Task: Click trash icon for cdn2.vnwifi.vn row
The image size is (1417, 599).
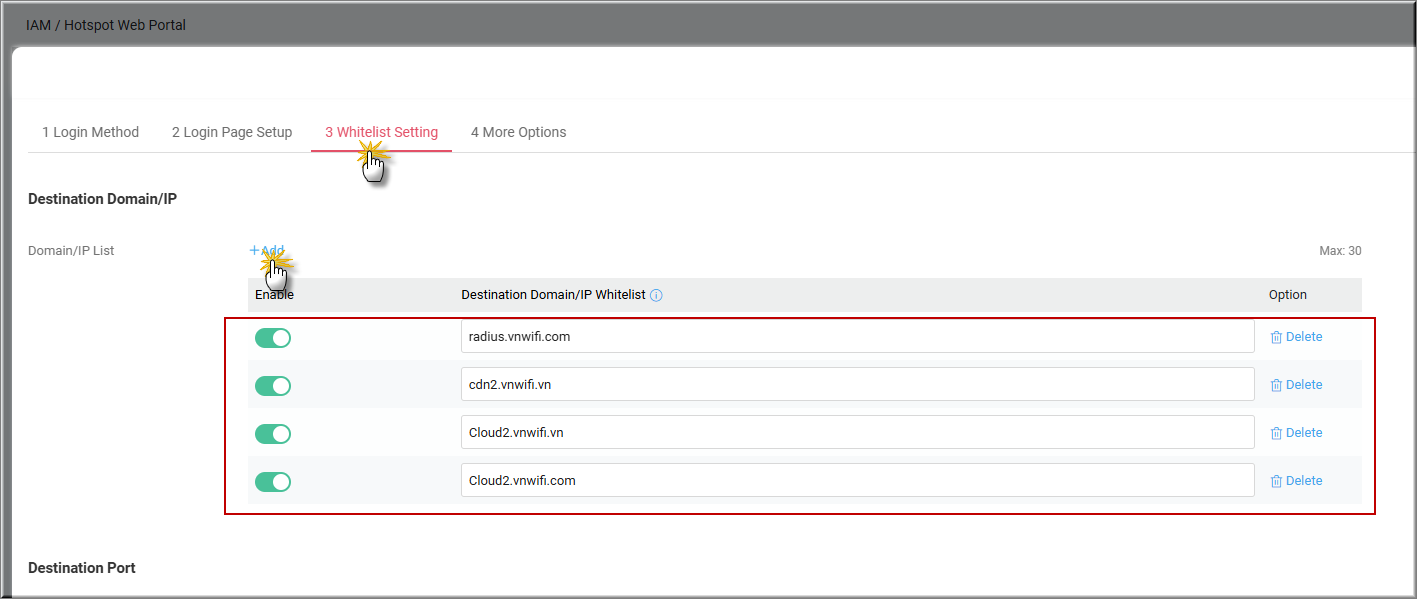Action: click(x=1276, y=386)
